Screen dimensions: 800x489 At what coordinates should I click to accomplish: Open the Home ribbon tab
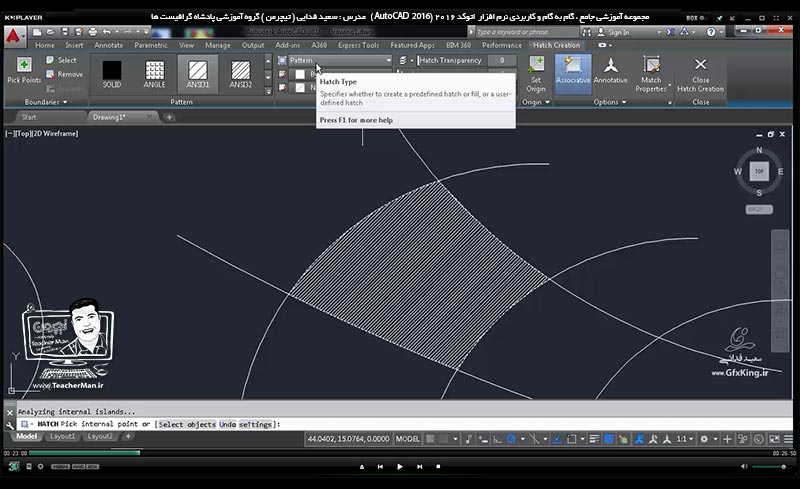pos(45,45)
